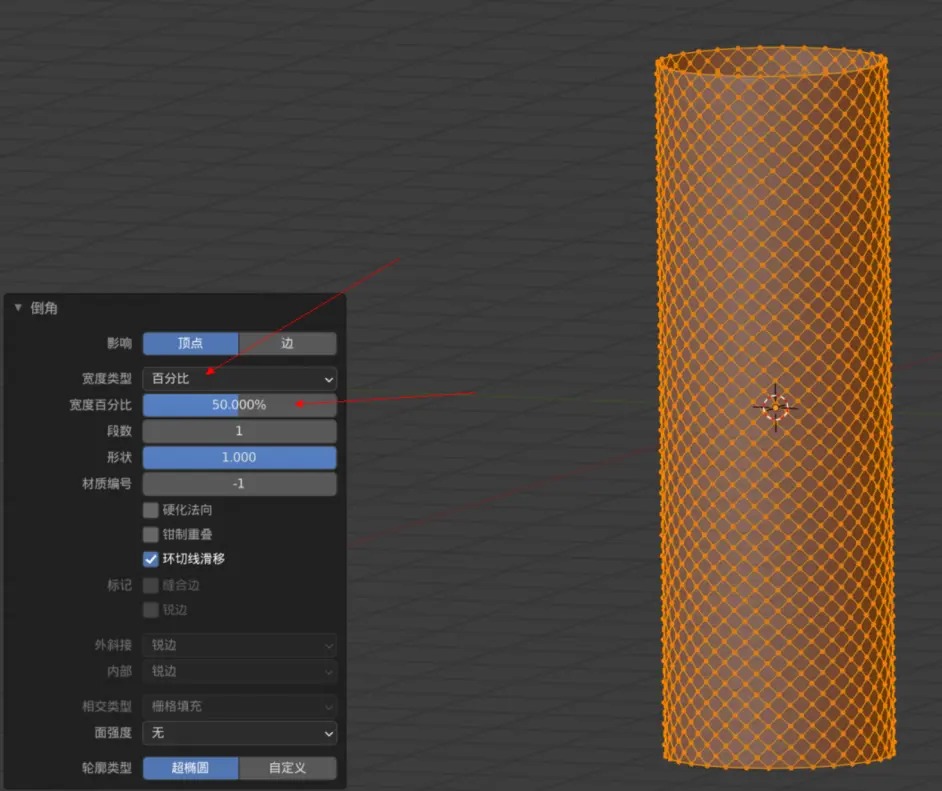Open the 外斜接 dropdown
Screen dimensions: 942x791
click(x=240, y=645)
